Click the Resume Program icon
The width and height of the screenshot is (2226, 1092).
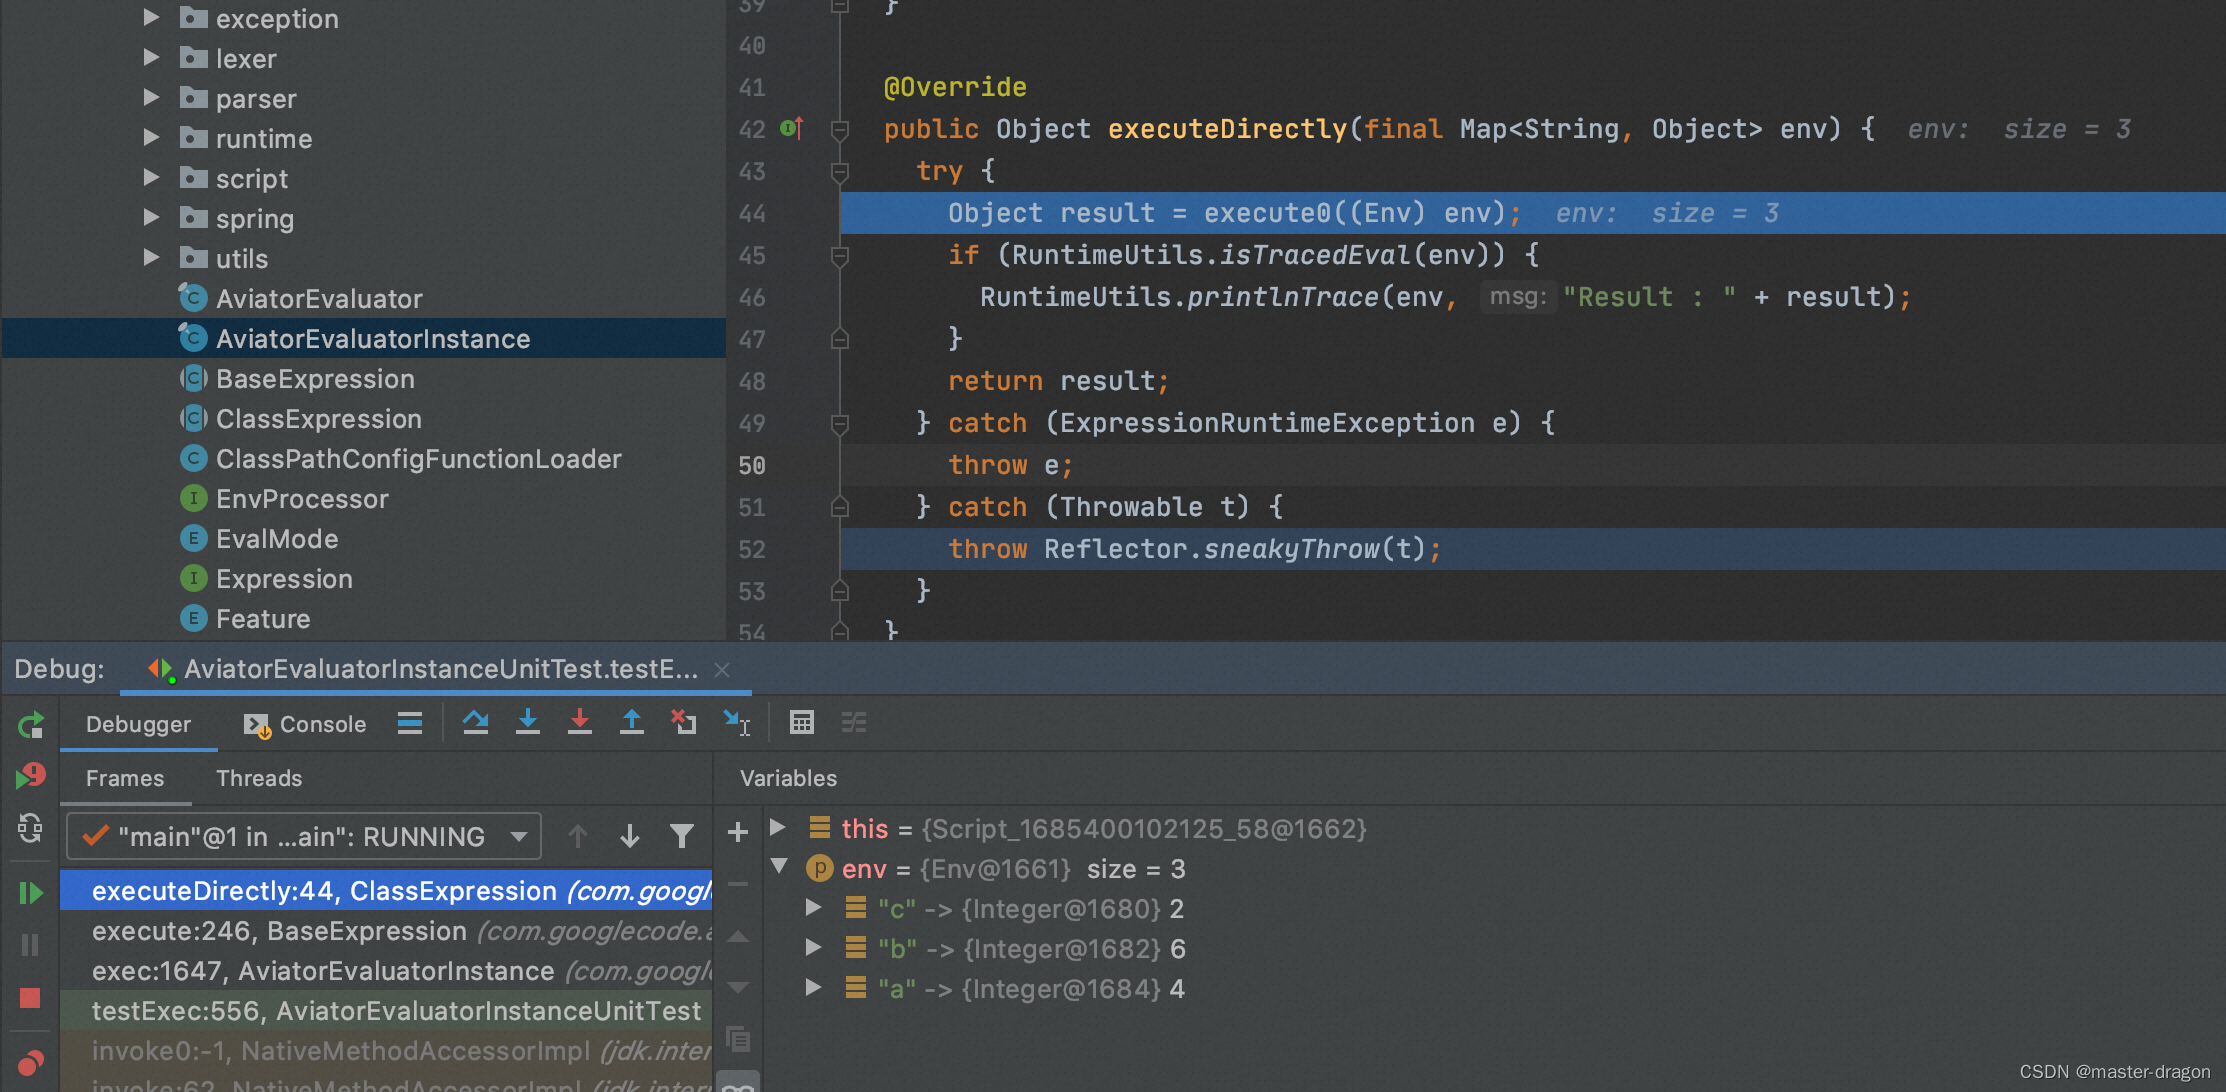[x=31, y=892]
